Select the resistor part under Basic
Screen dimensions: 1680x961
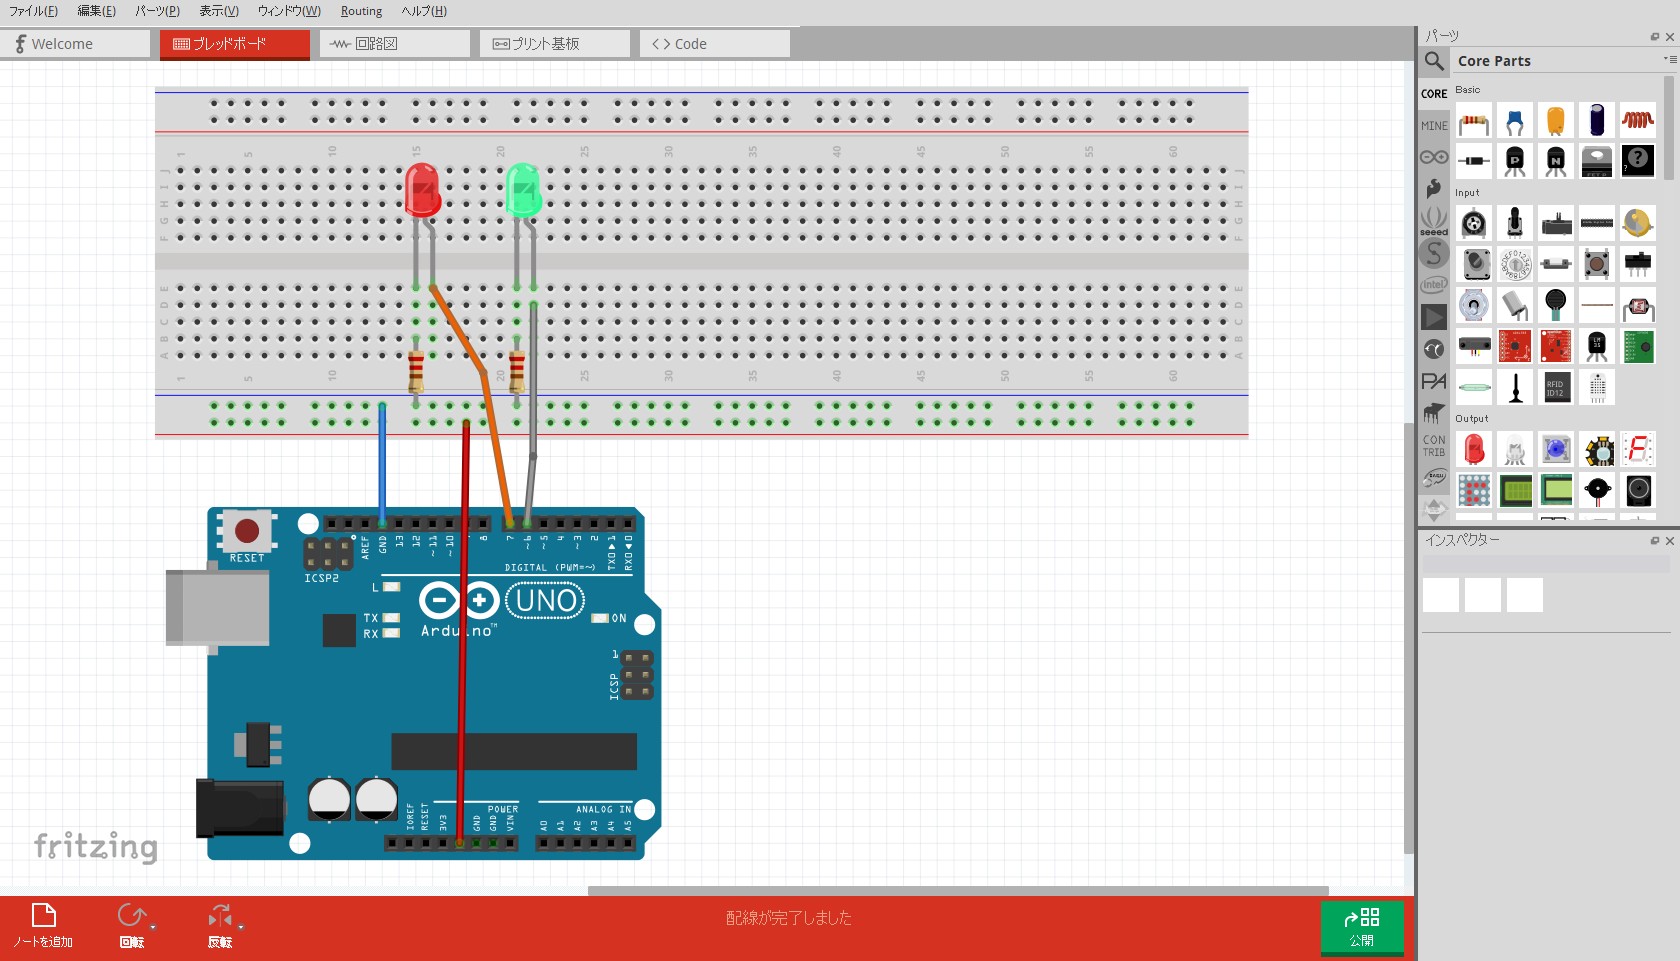click(x=1473, y=120)
